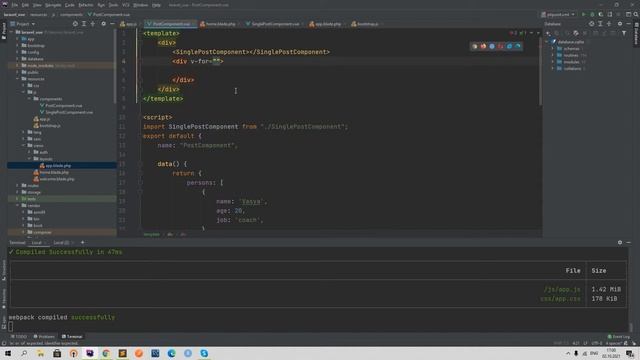Viewport: 640px width, 360px height.
Task: Toggle the Database tool window side tab
Action: click(636, 33)
